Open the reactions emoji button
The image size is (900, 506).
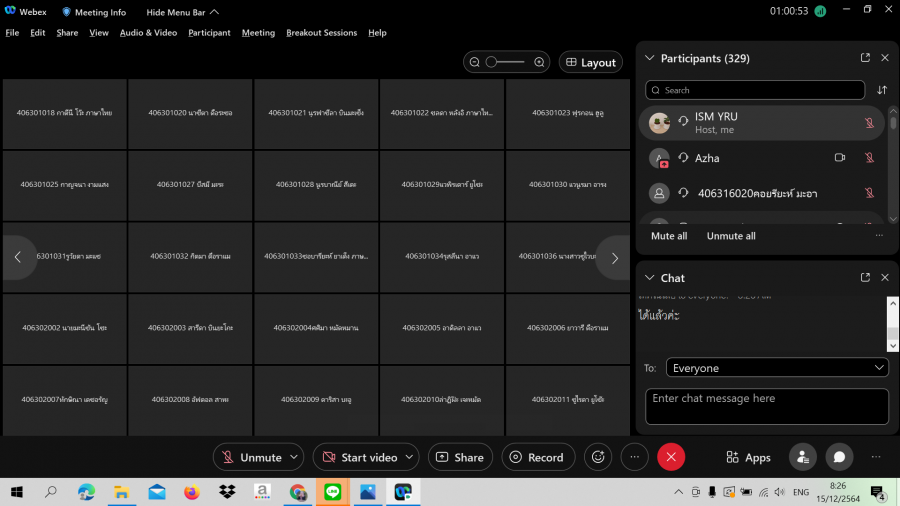coord(599,457)
